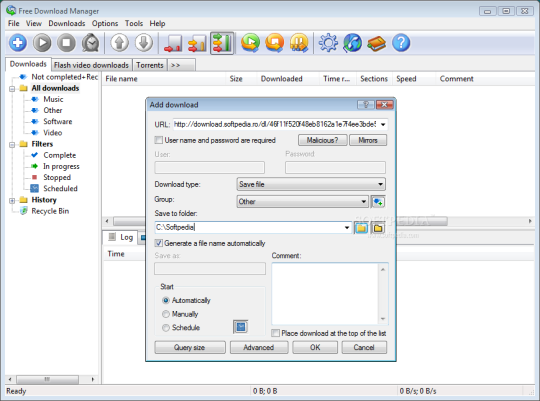Click the Query size button
The width and height of the screenshot is (540, 401).
point(190,347)
